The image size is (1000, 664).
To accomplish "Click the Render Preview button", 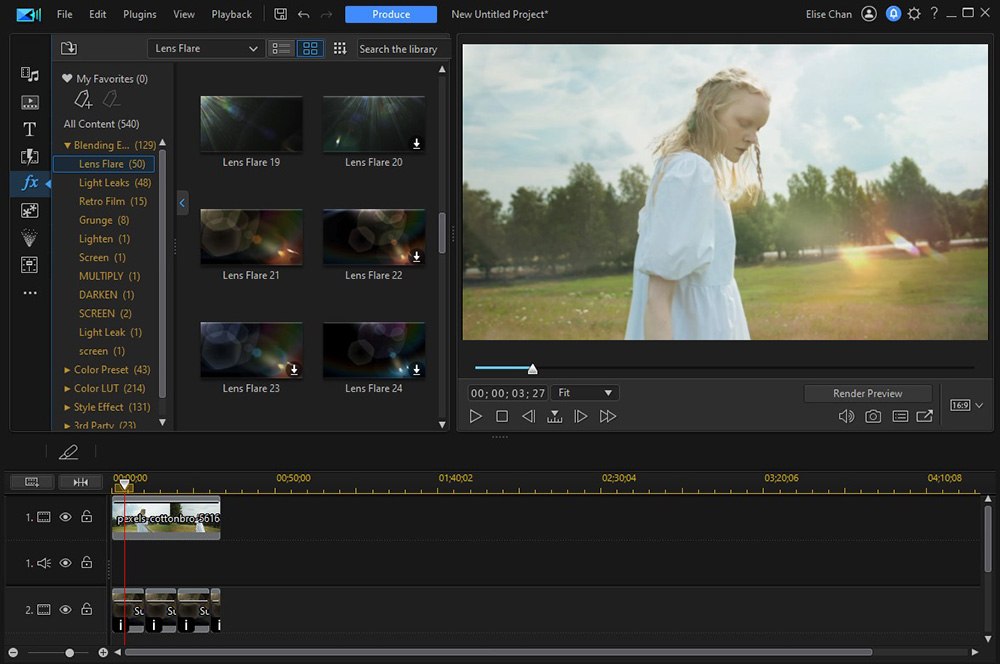I will (x=867, y=393).
